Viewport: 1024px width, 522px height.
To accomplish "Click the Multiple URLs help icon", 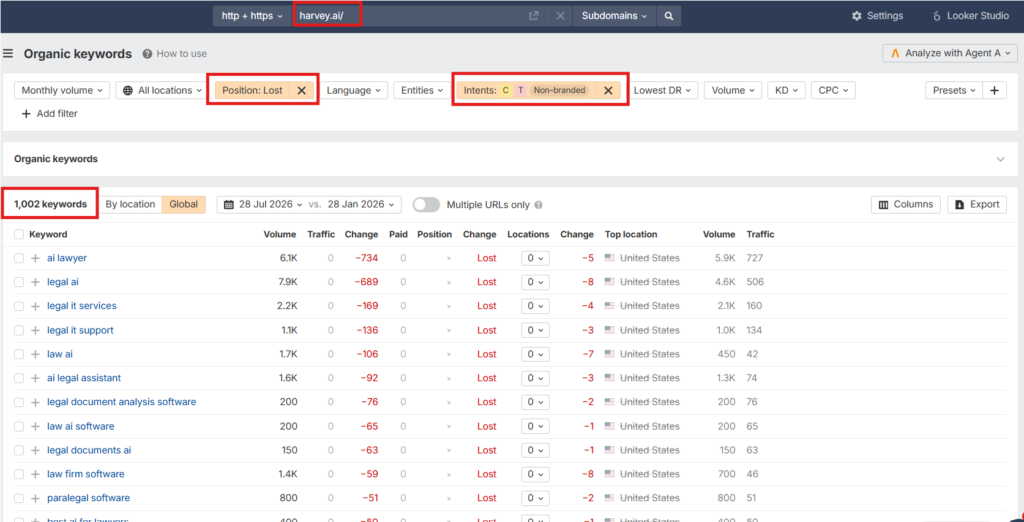I will point(539,204).
